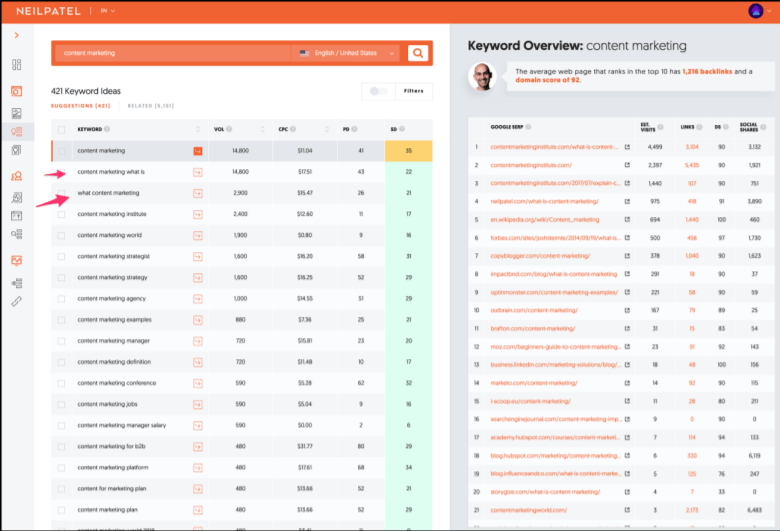Click the yellow SD 35 cell
The image size is (780, 531).
point(408,151)
